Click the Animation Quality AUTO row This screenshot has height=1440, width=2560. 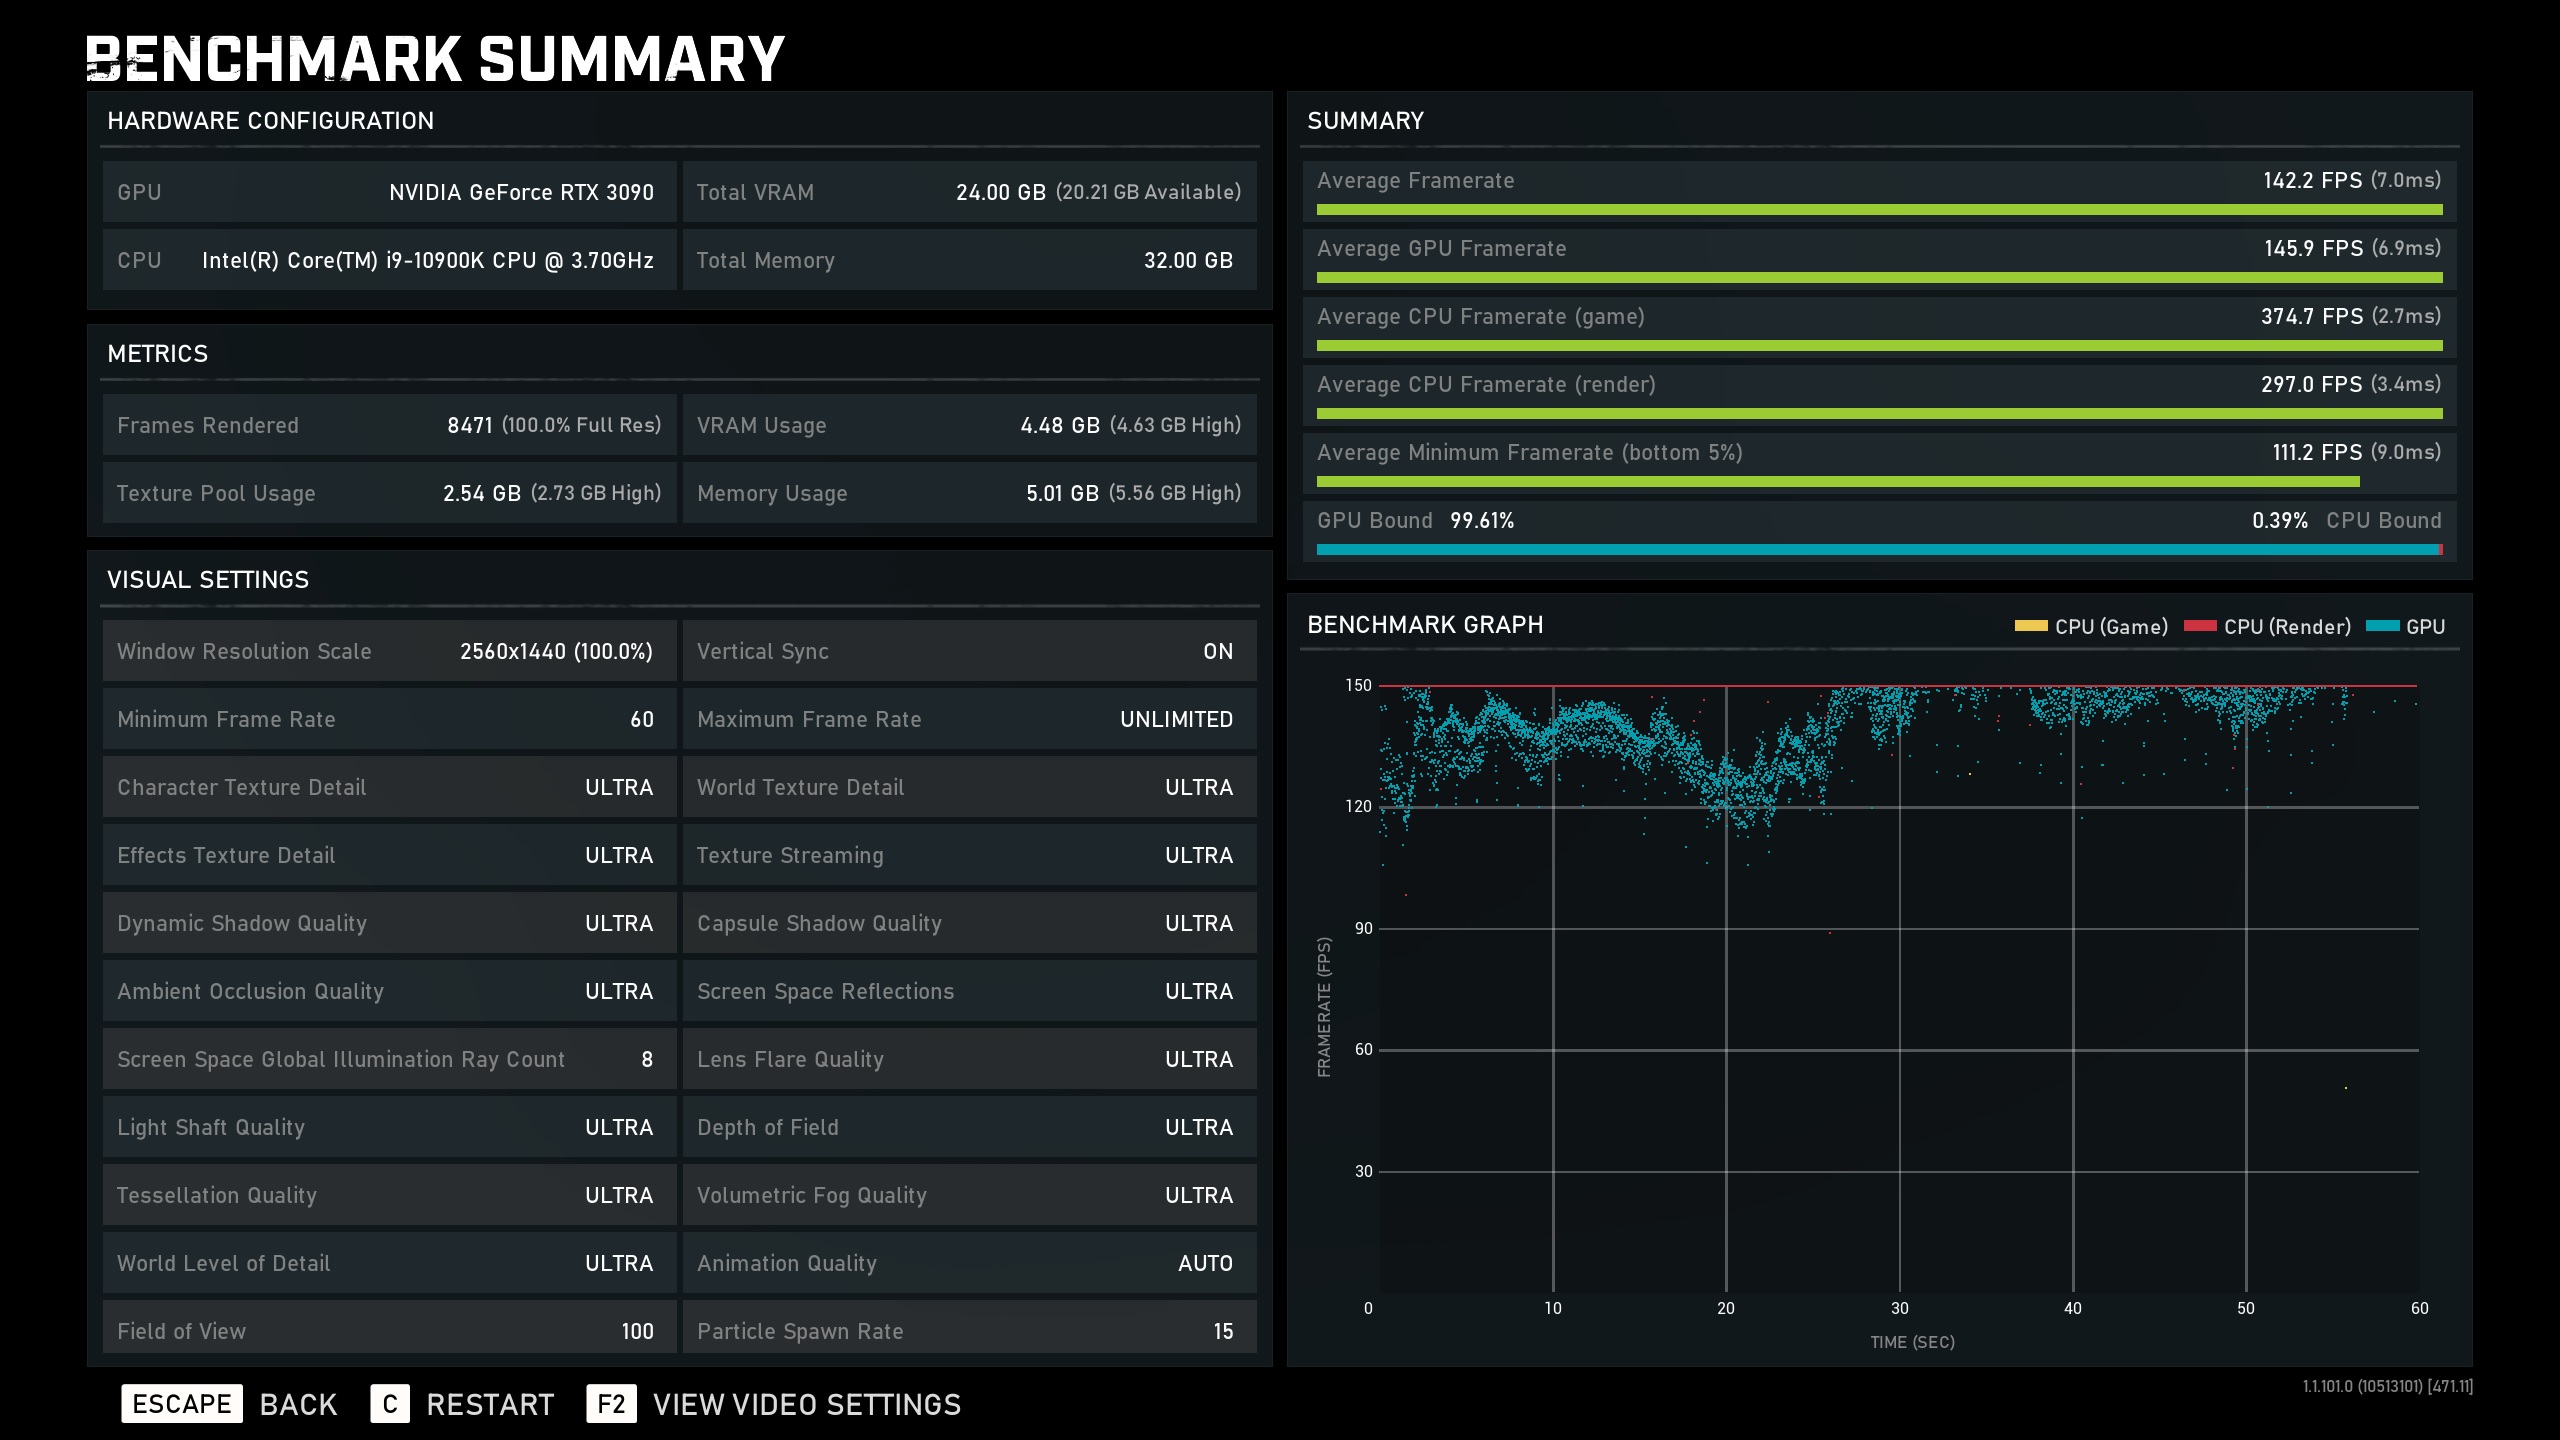point(968,1263)
